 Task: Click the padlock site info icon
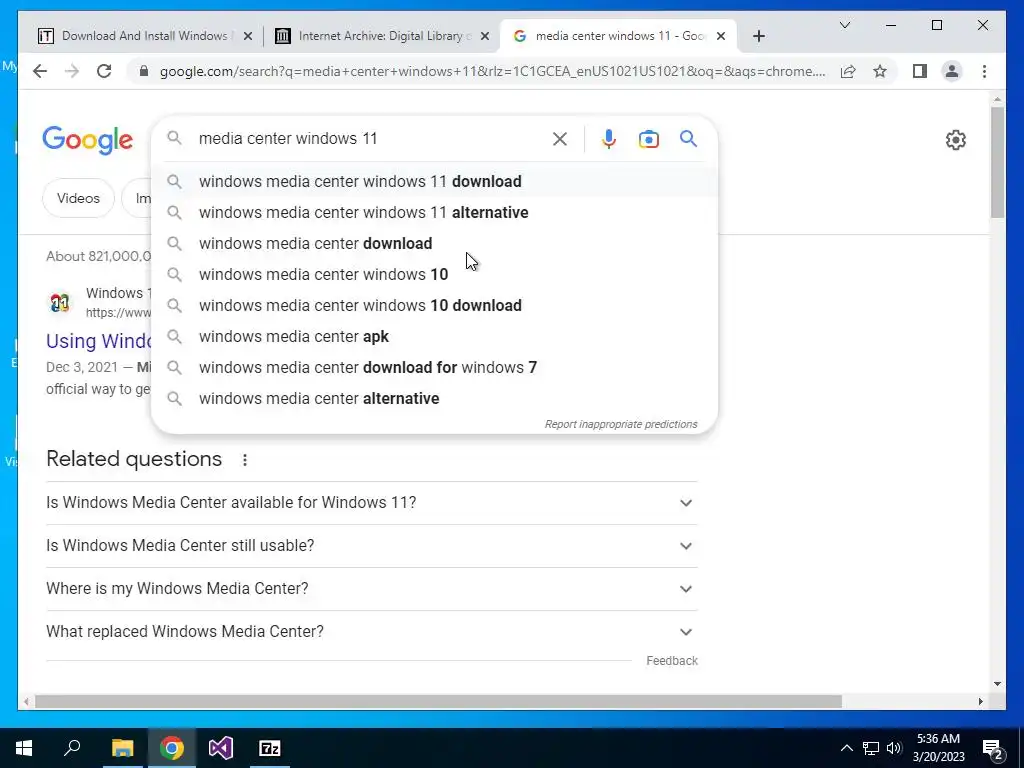coord(144,71)
